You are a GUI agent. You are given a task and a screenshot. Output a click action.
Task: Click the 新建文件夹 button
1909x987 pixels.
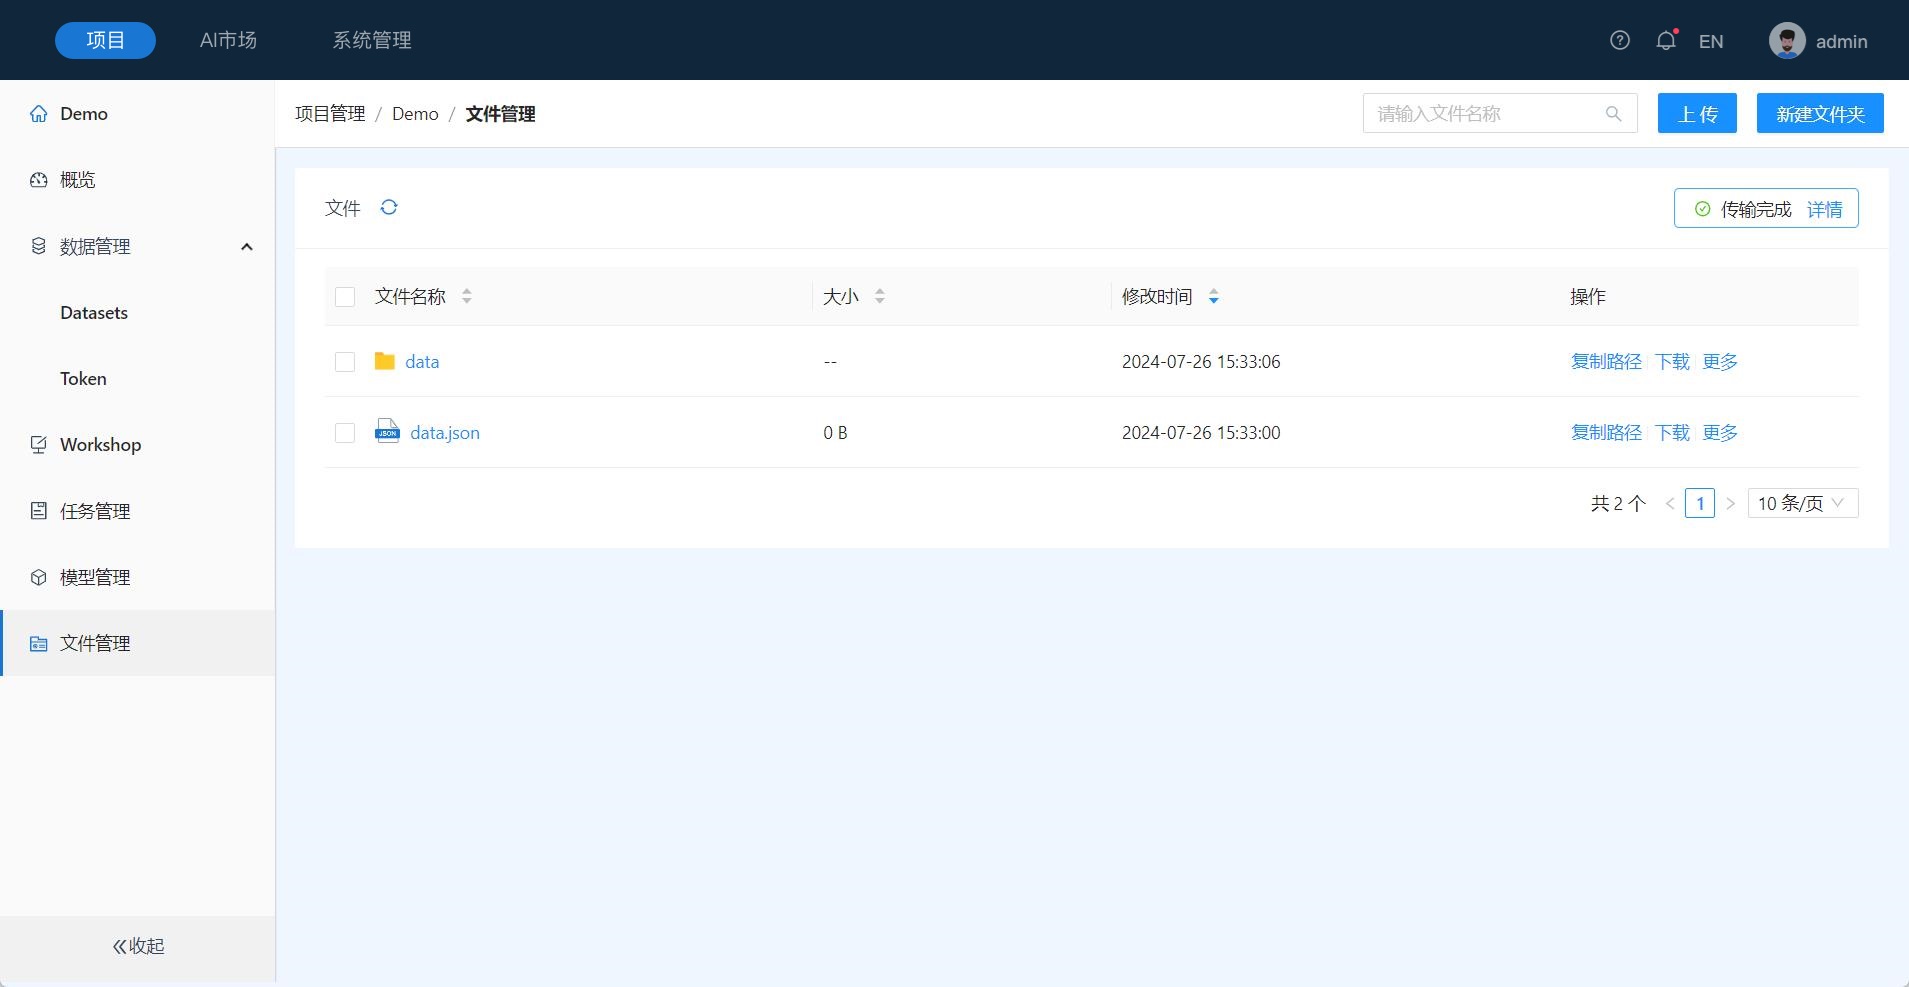click(1820, 114)
